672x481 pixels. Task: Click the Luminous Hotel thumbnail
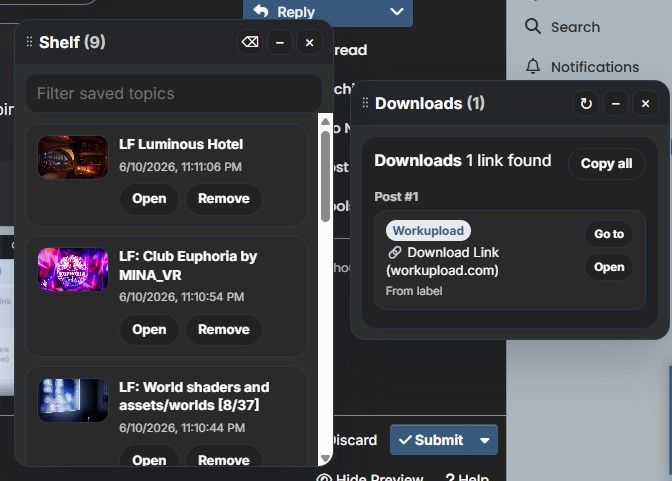point(73,157)
